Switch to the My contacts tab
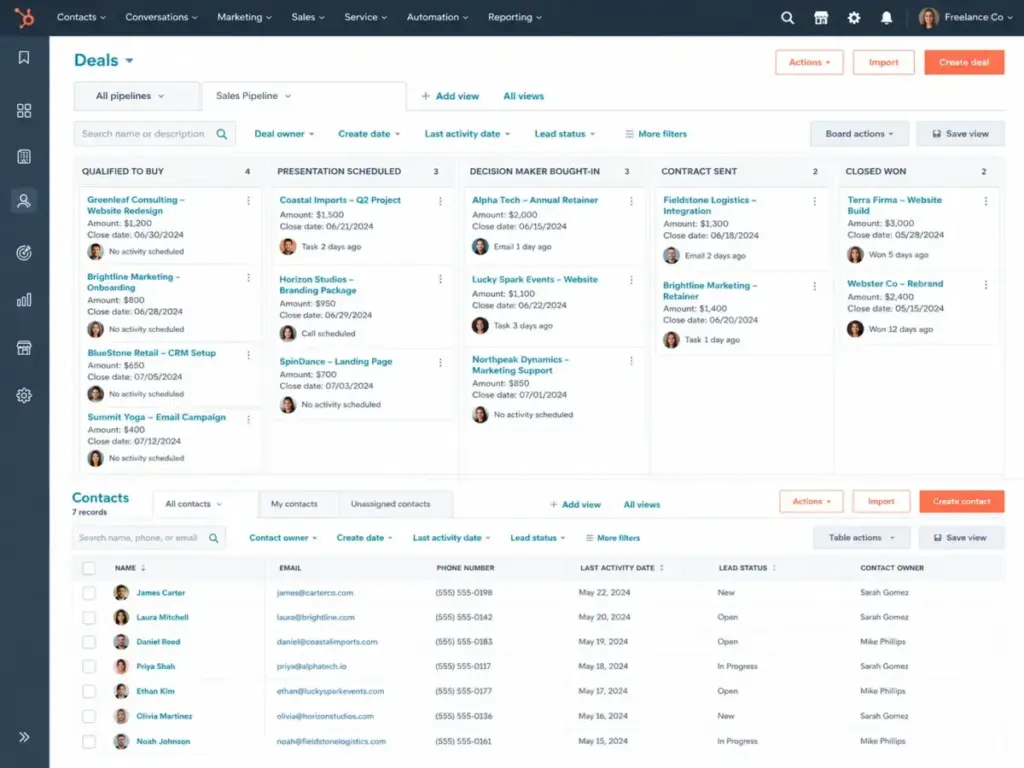Viewport: 1024px width, 768px height. tap(295, 504)
